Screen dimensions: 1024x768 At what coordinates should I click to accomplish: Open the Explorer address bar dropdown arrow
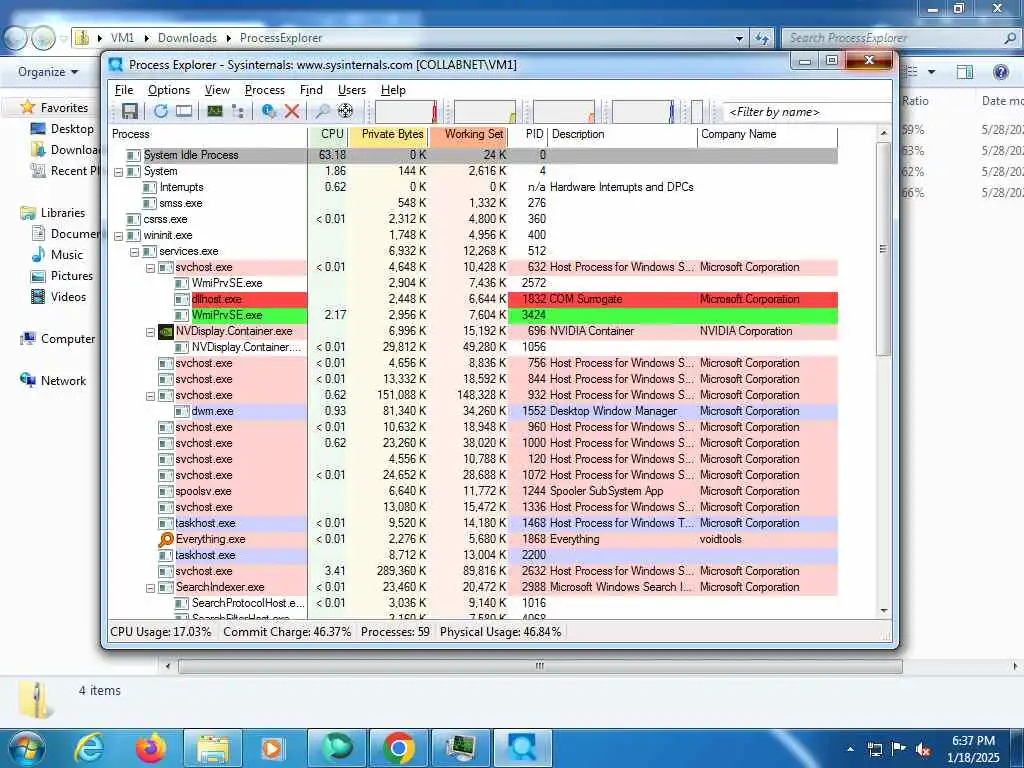(x=739, y=38)
